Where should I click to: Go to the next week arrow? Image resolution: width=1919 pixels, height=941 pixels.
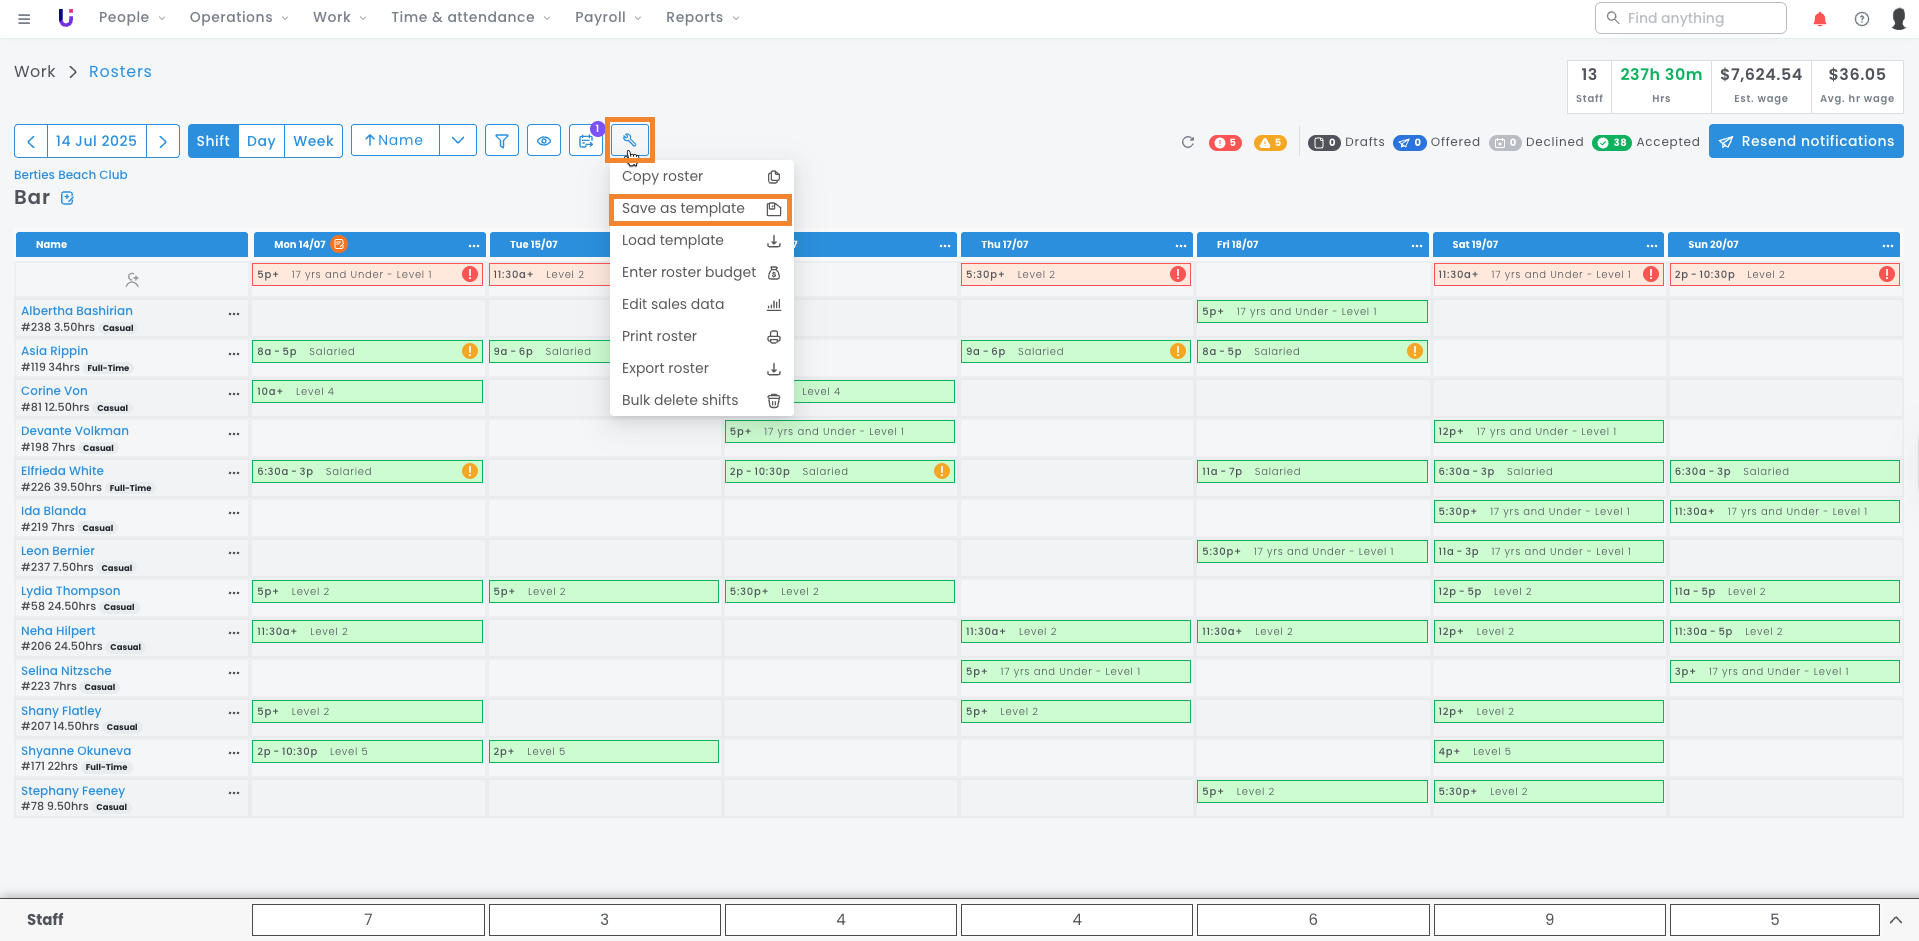coord(163,141)
